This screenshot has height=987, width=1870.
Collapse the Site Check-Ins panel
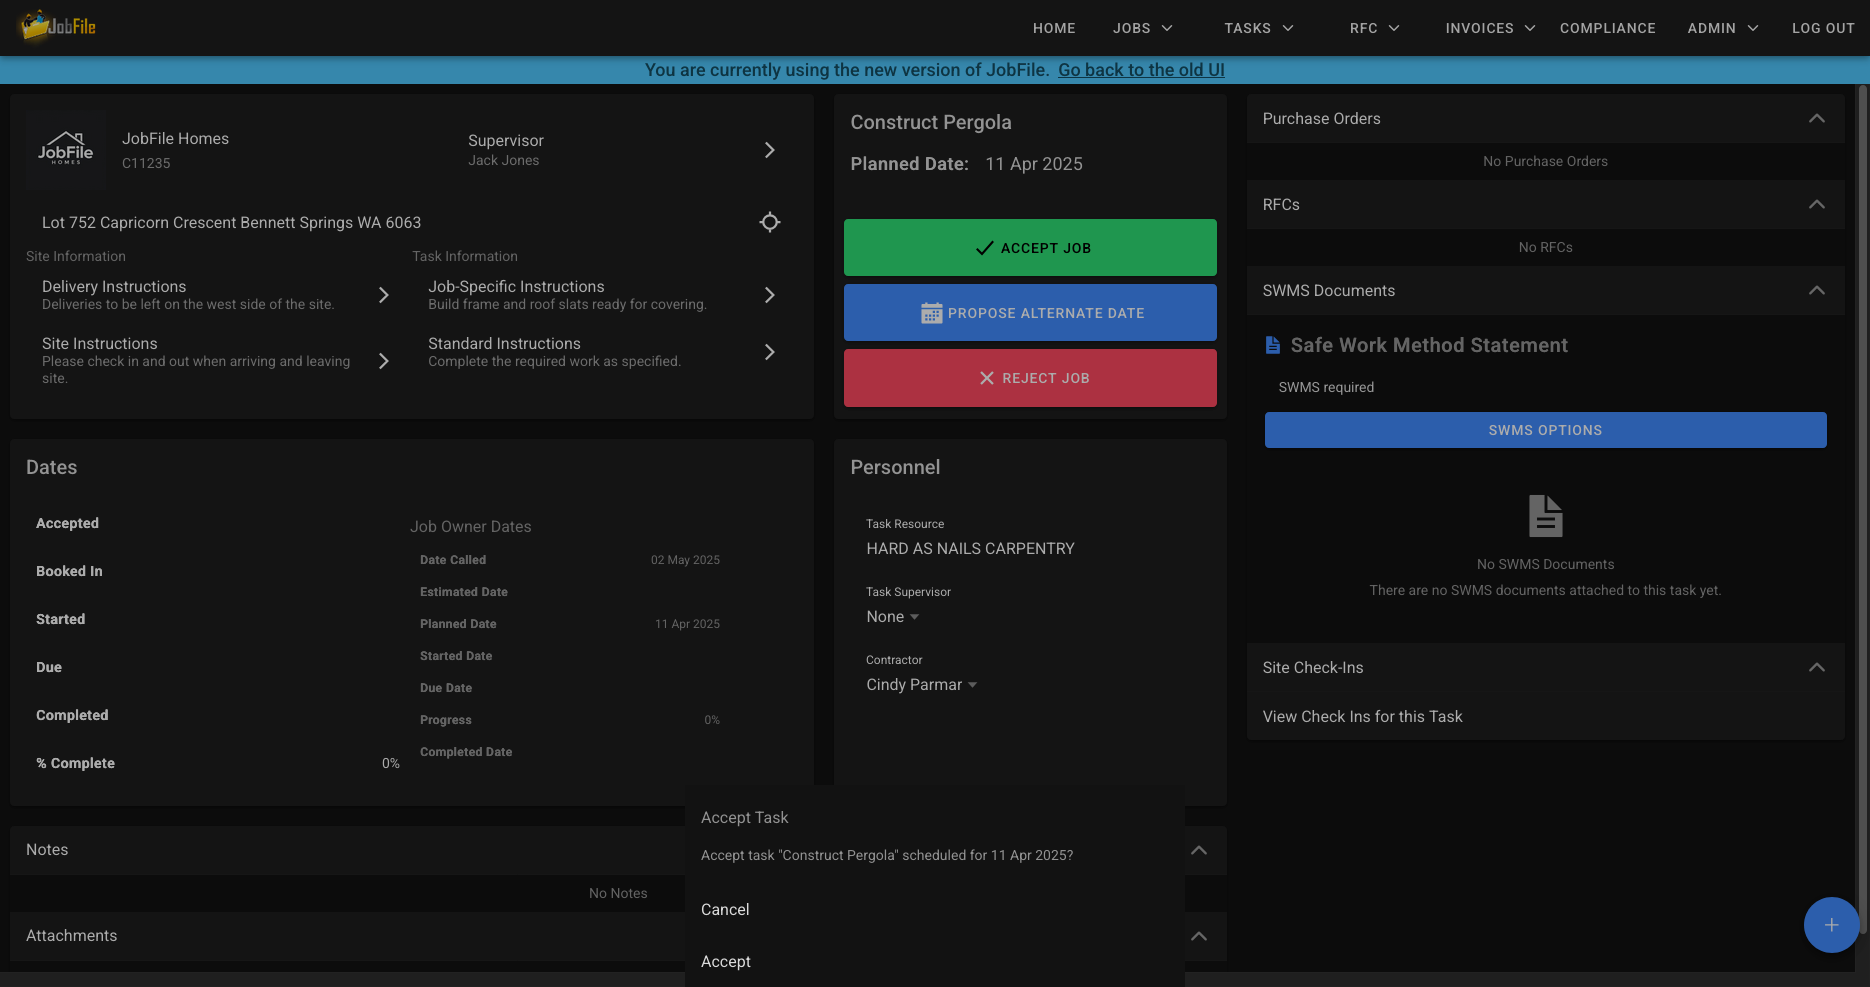(1817, 668)
